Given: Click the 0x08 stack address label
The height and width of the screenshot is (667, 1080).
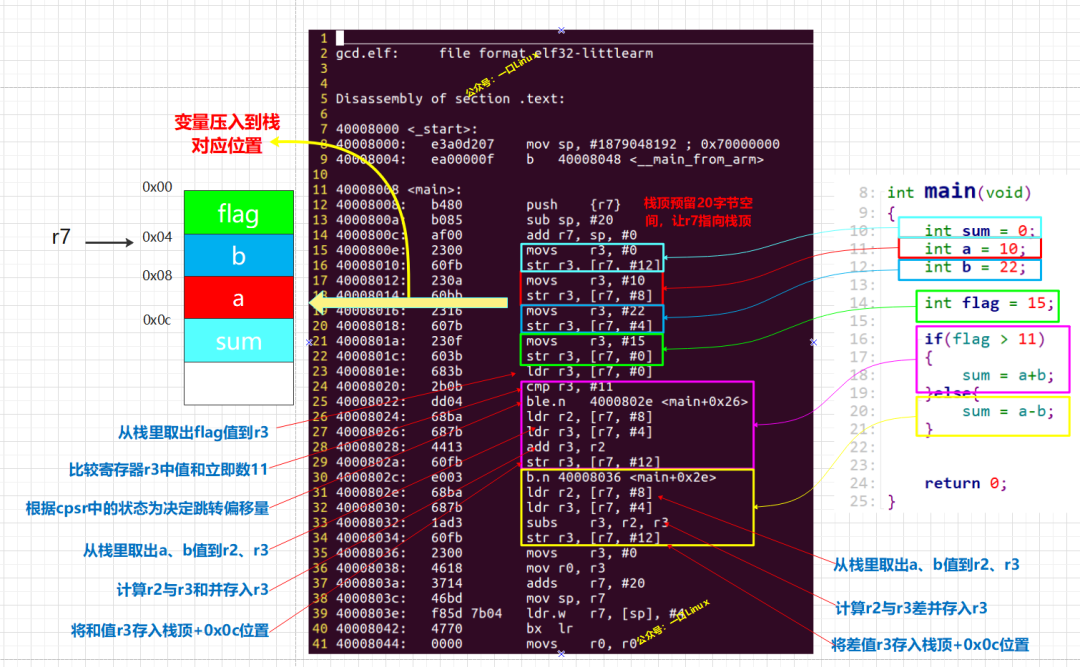Looking at the screenshot, I should pos(157,276).
